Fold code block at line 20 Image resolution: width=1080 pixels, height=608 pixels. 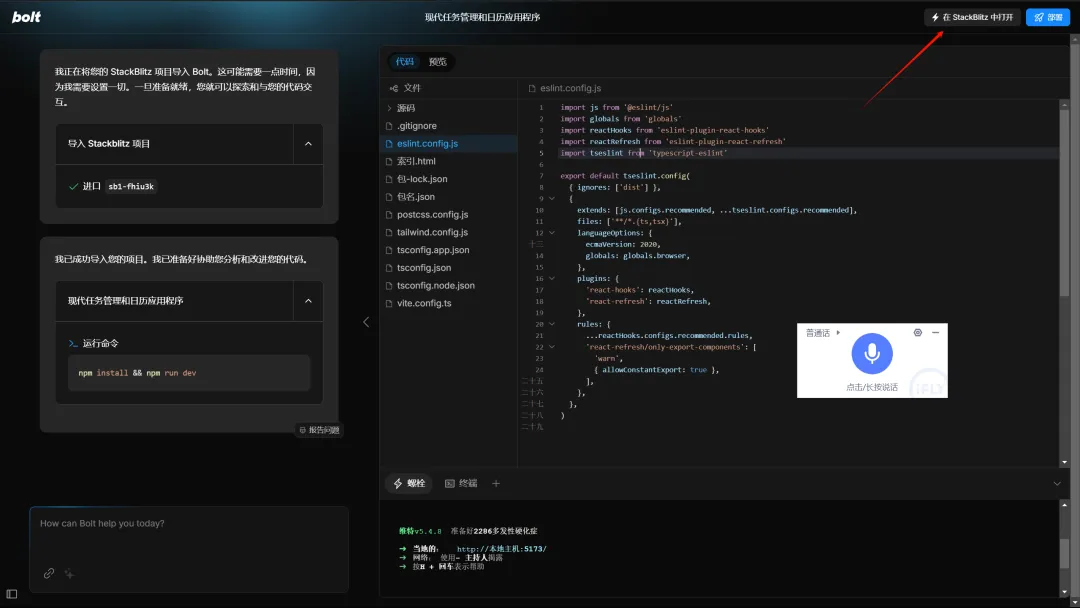click(552, 324)
